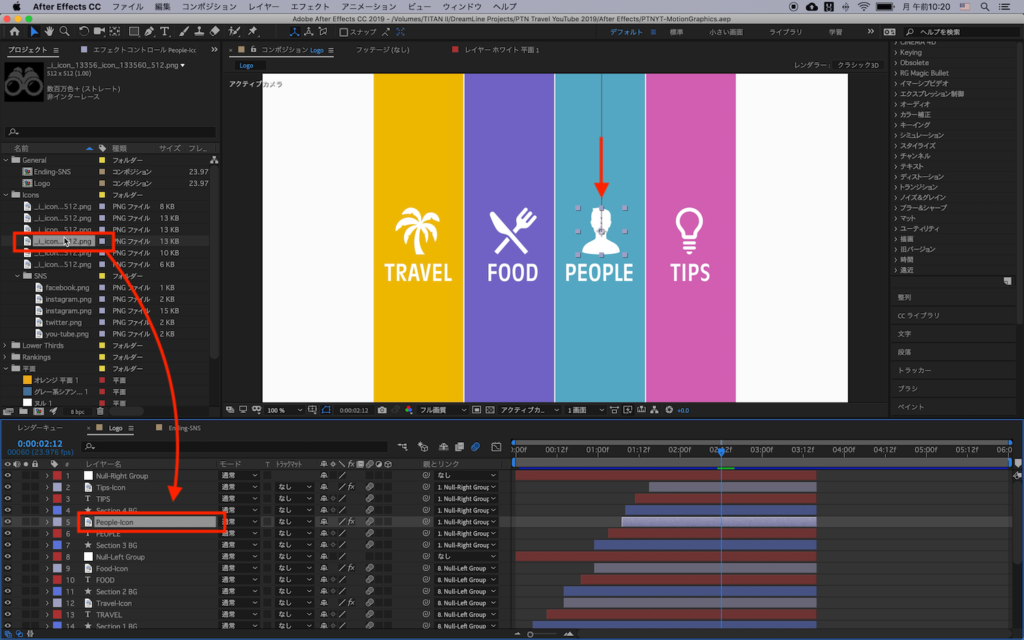Expand the People-Icon layer properties
Image resolution: width=1024 pixels, height=640 pixels.
46,522
